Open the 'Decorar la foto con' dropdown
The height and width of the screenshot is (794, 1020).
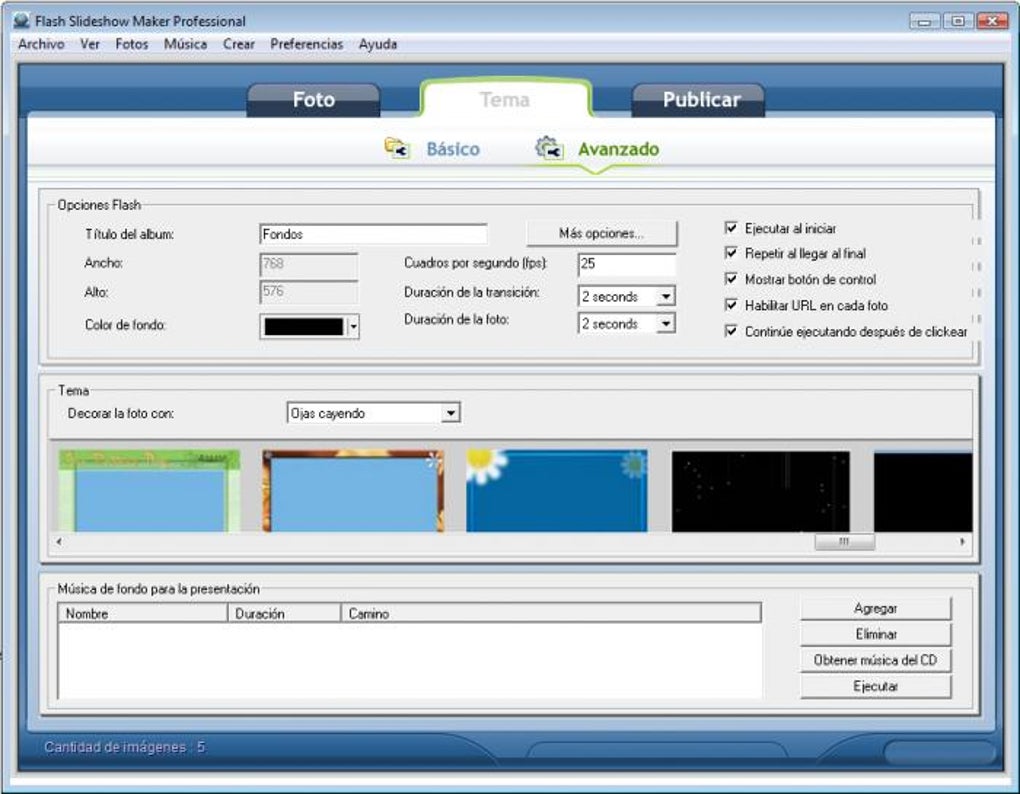click(452, 412)
